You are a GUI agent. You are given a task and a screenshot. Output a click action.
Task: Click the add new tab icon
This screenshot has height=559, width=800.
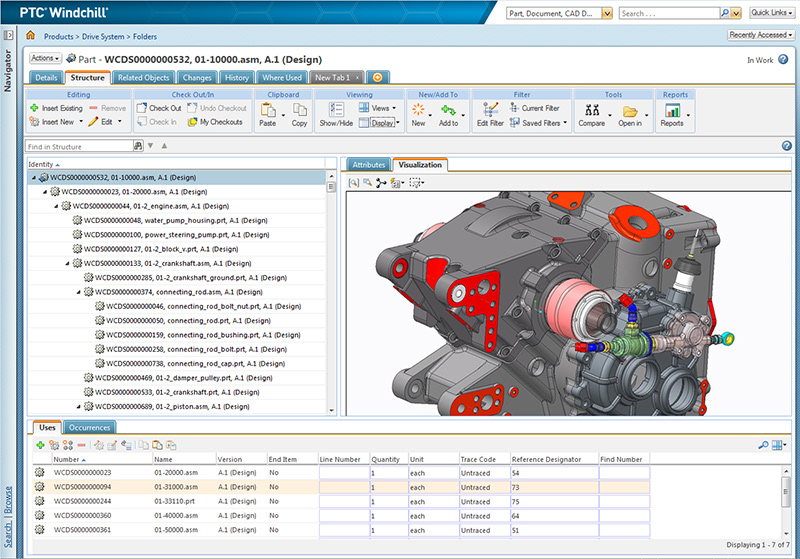[x=378, y=78]
